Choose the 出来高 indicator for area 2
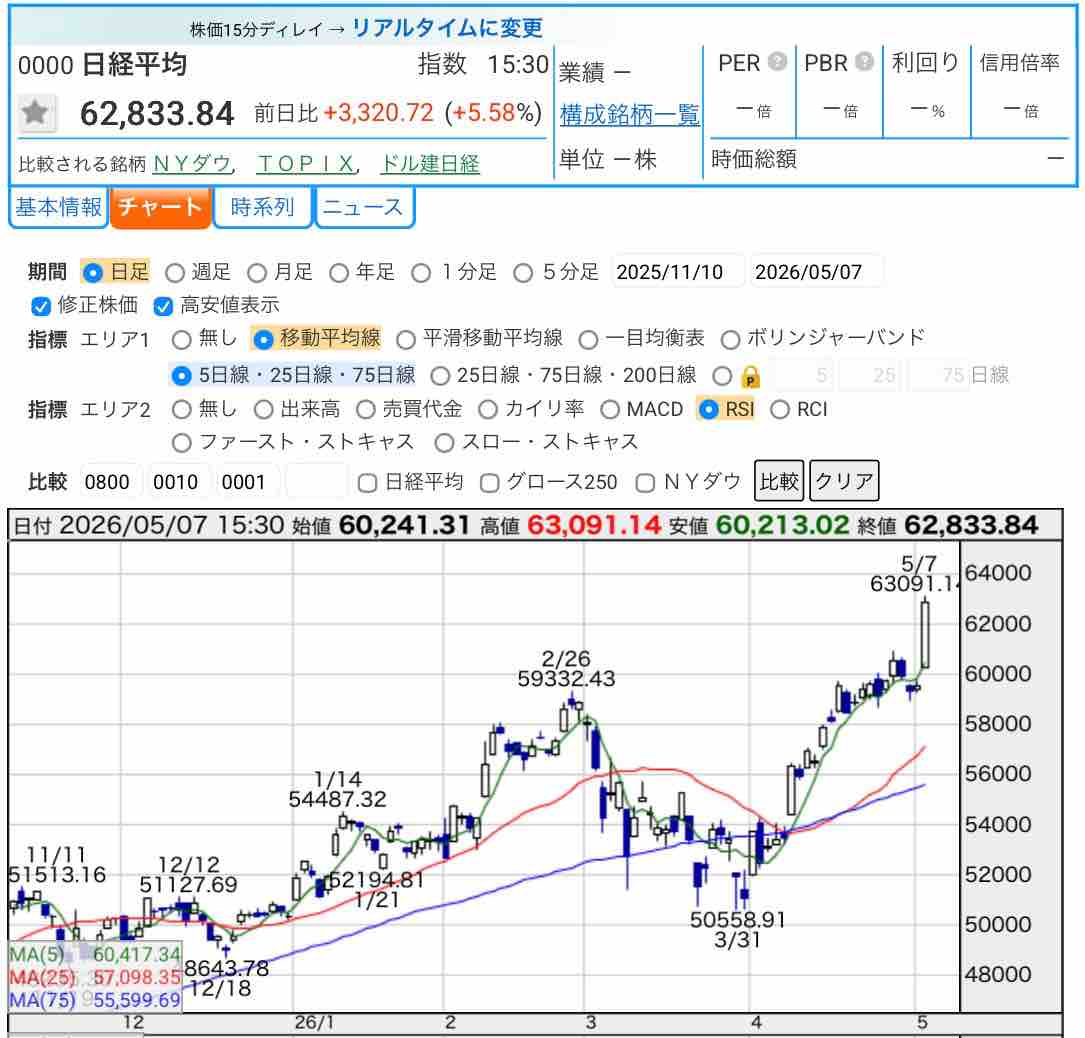 point(263,410)
